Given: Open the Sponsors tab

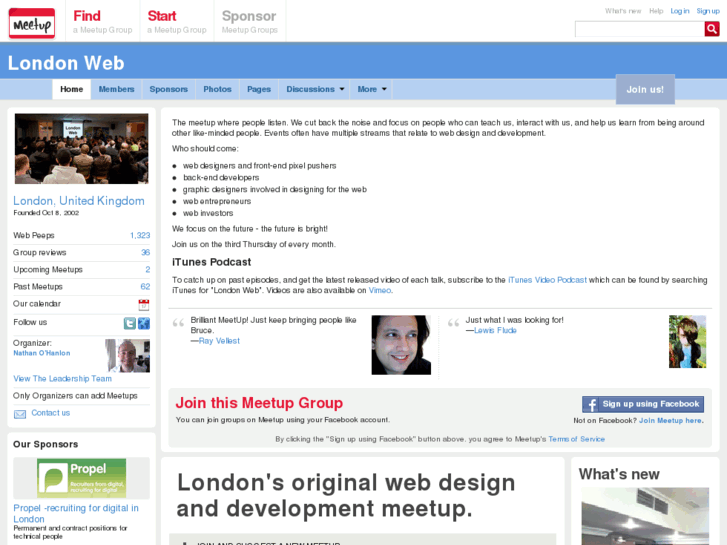Looking at the screenshot, I should point(169,89).
